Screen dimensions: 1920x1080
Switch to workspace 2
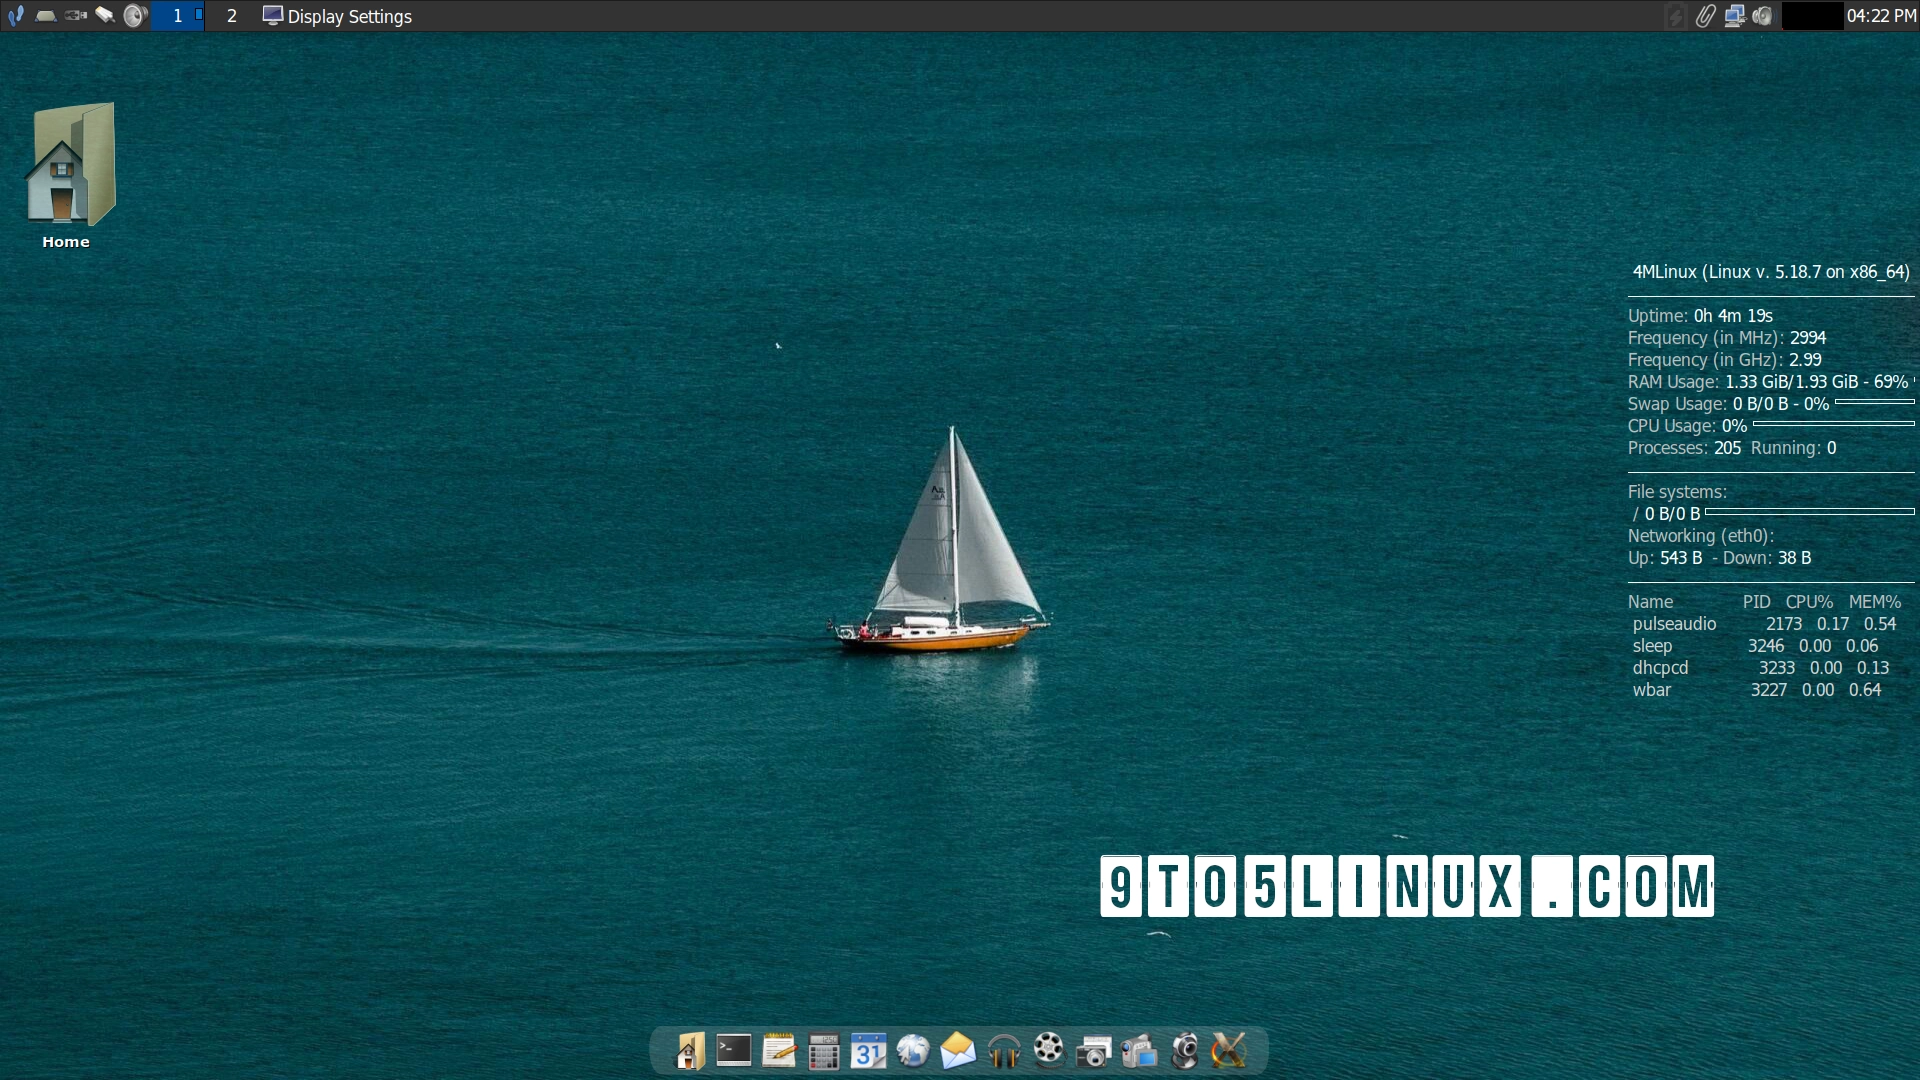[232, 16]
